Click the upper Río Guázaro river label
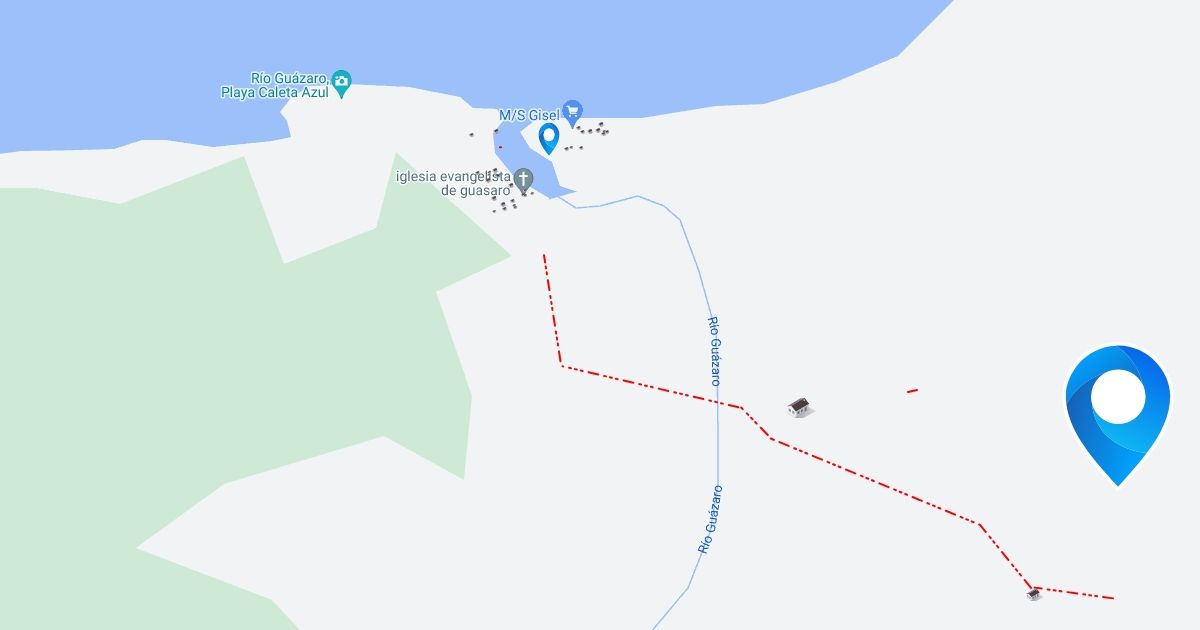 pos(714,351)
